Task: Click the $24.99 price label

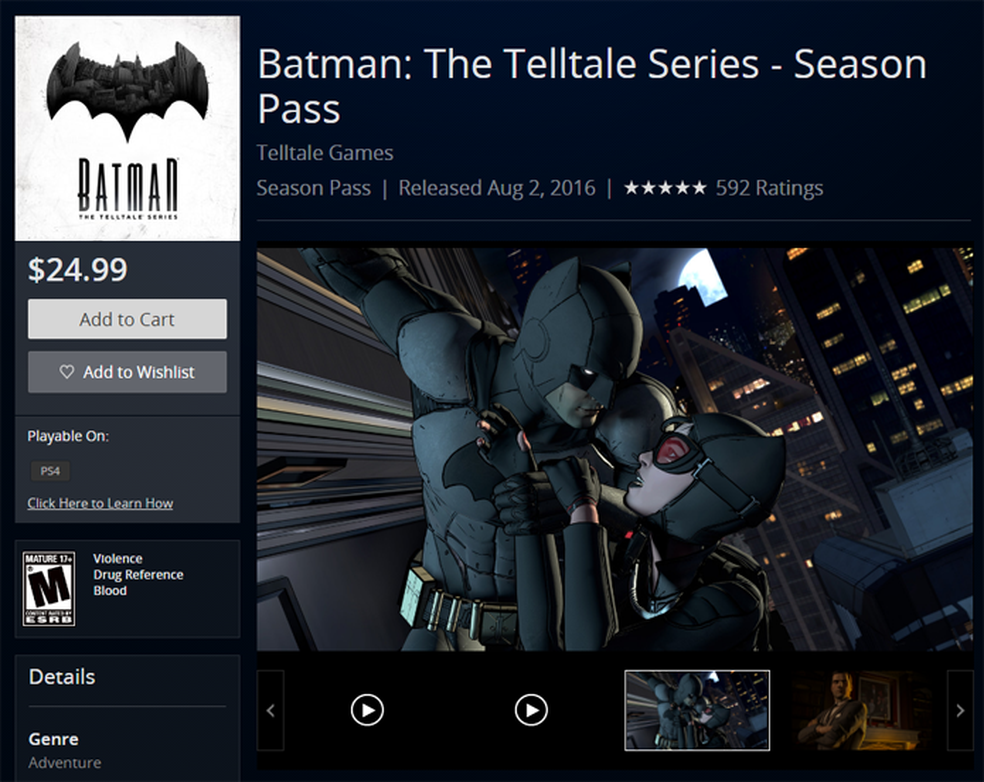Action: [x=76, y=269]
